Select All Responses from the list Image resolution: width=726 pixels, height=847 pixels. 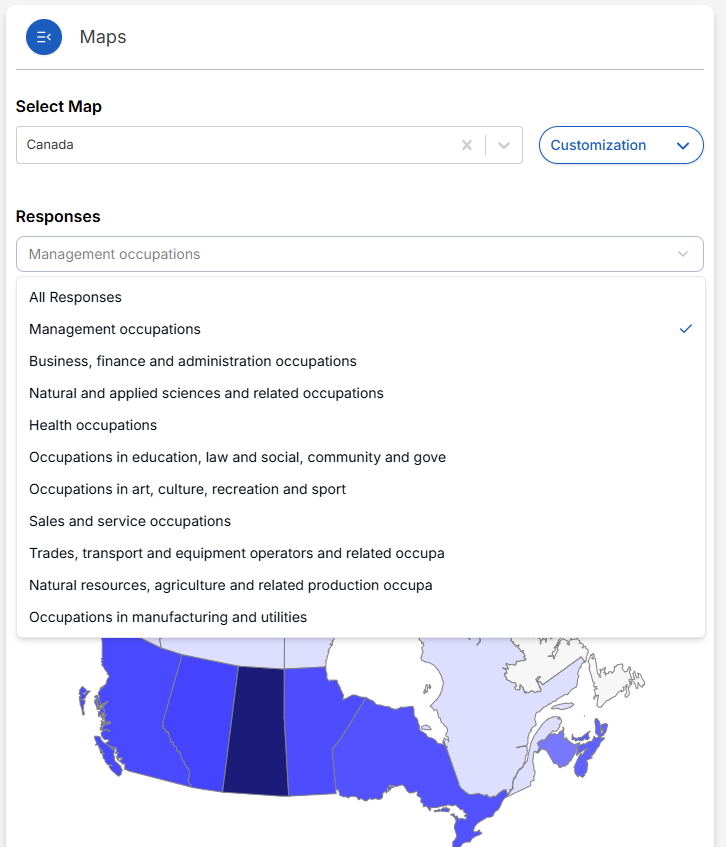pos(75,297)
